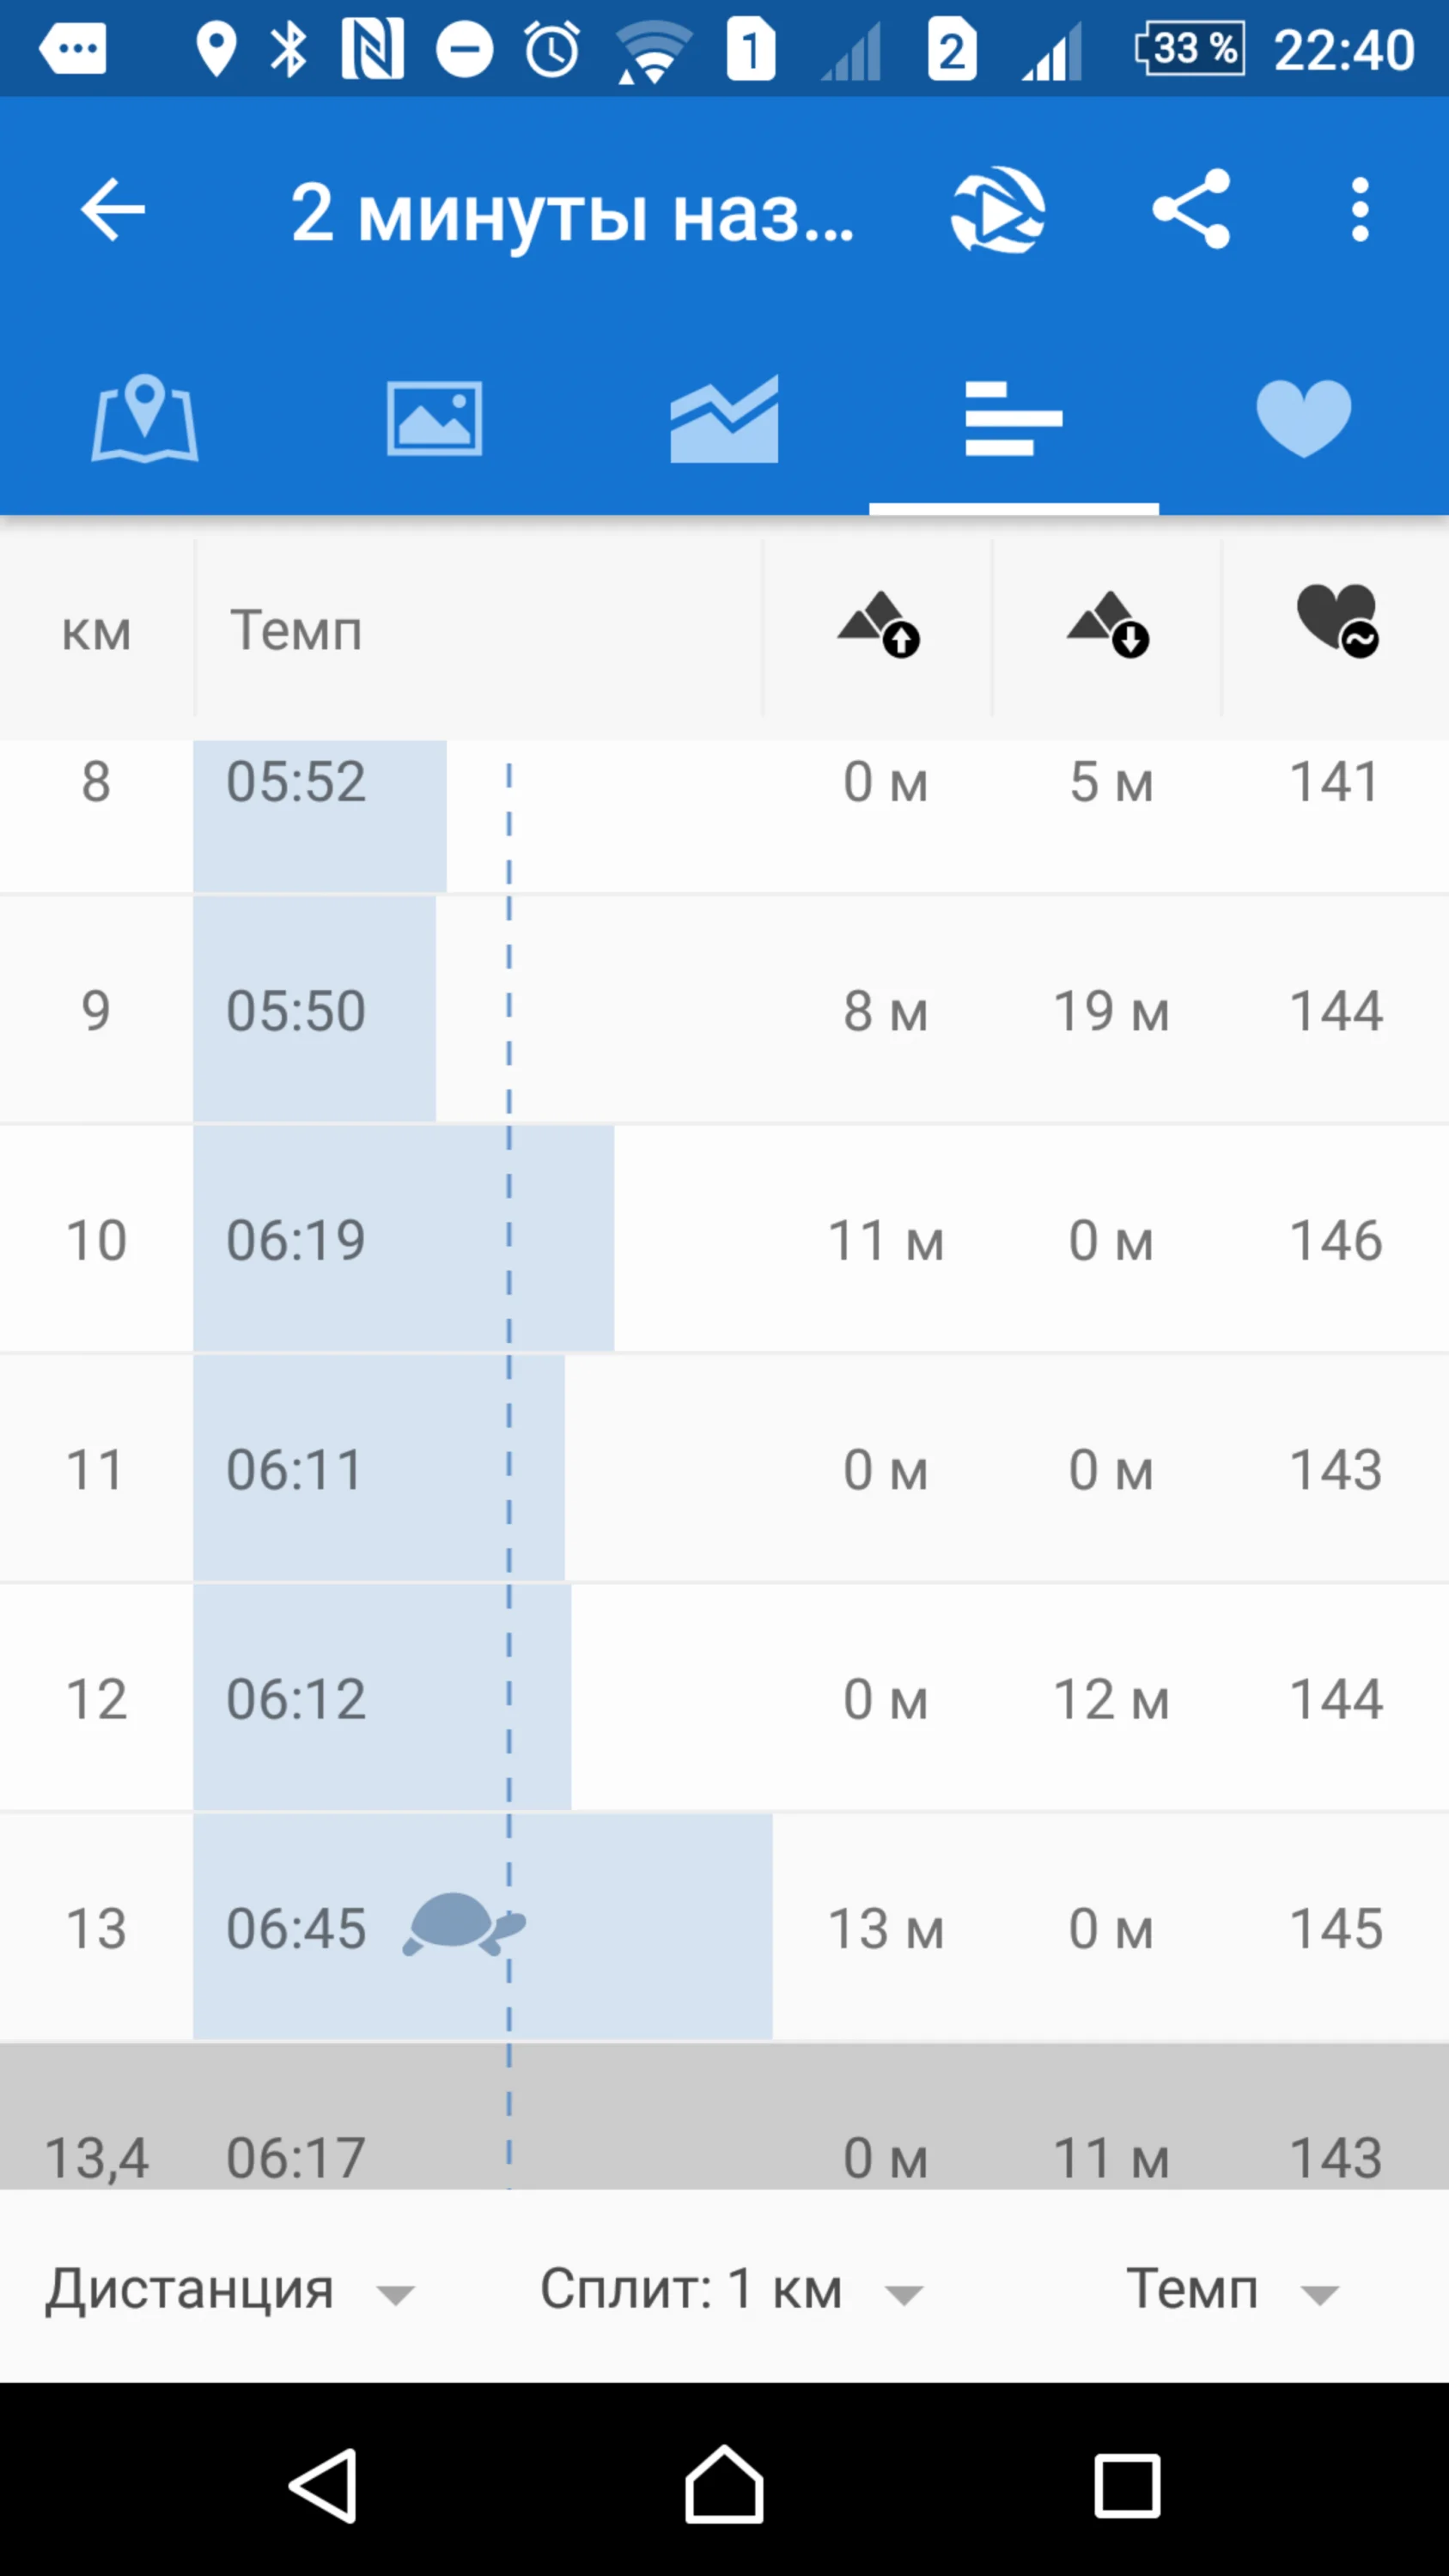Open the heart rate tab
Screen dimensions: 1449x2576
tap(1303, 419)
